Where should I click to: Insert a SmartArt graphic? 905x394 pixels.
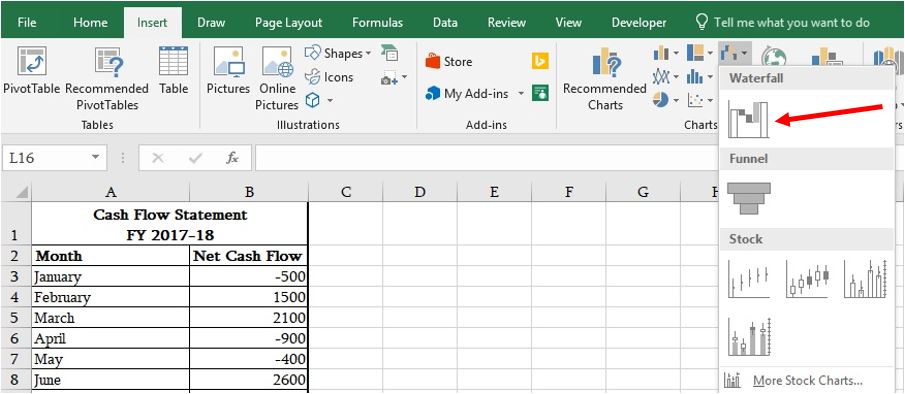tap(390, 53)
